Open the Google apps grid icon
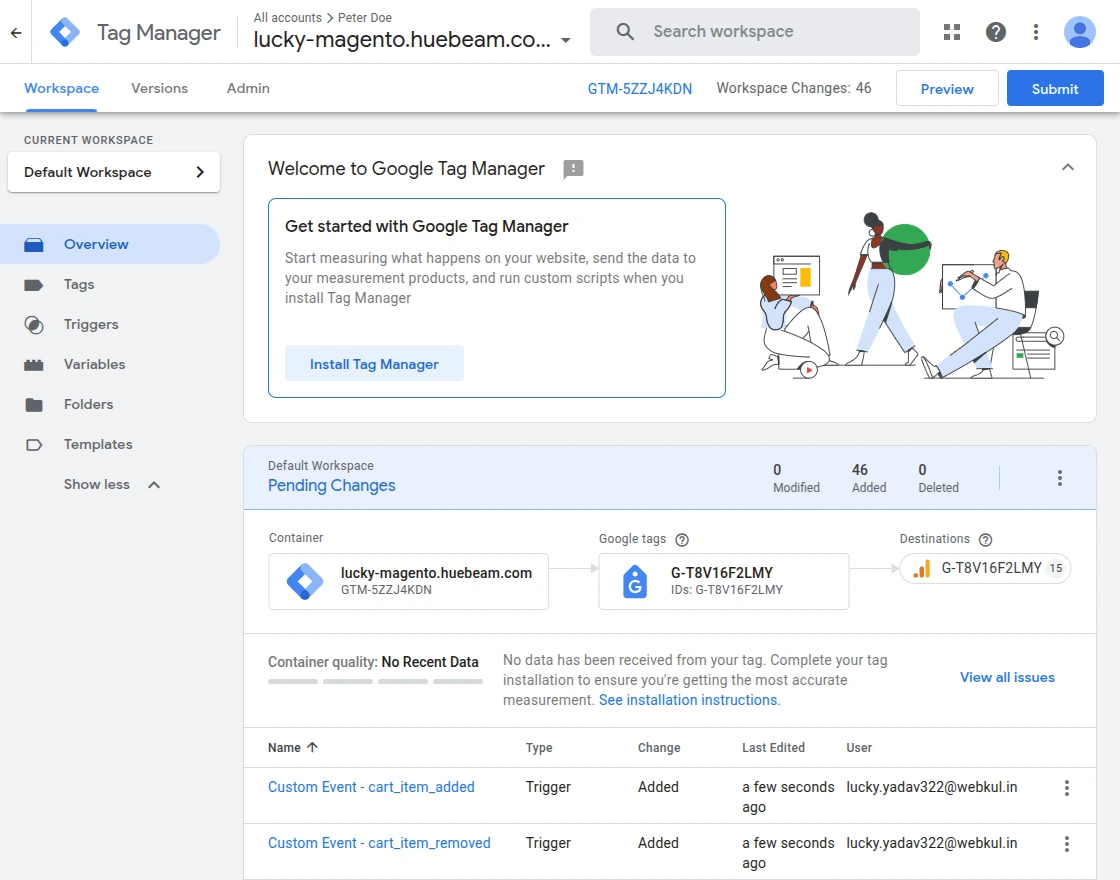This screenshot has height=880, width=1120. (x=951, y=31)
